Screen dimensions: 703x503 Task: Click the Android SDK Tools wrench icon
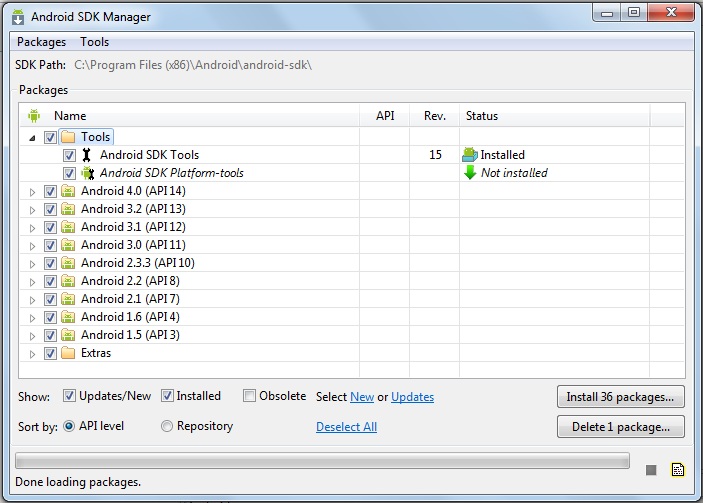[86, 155]
